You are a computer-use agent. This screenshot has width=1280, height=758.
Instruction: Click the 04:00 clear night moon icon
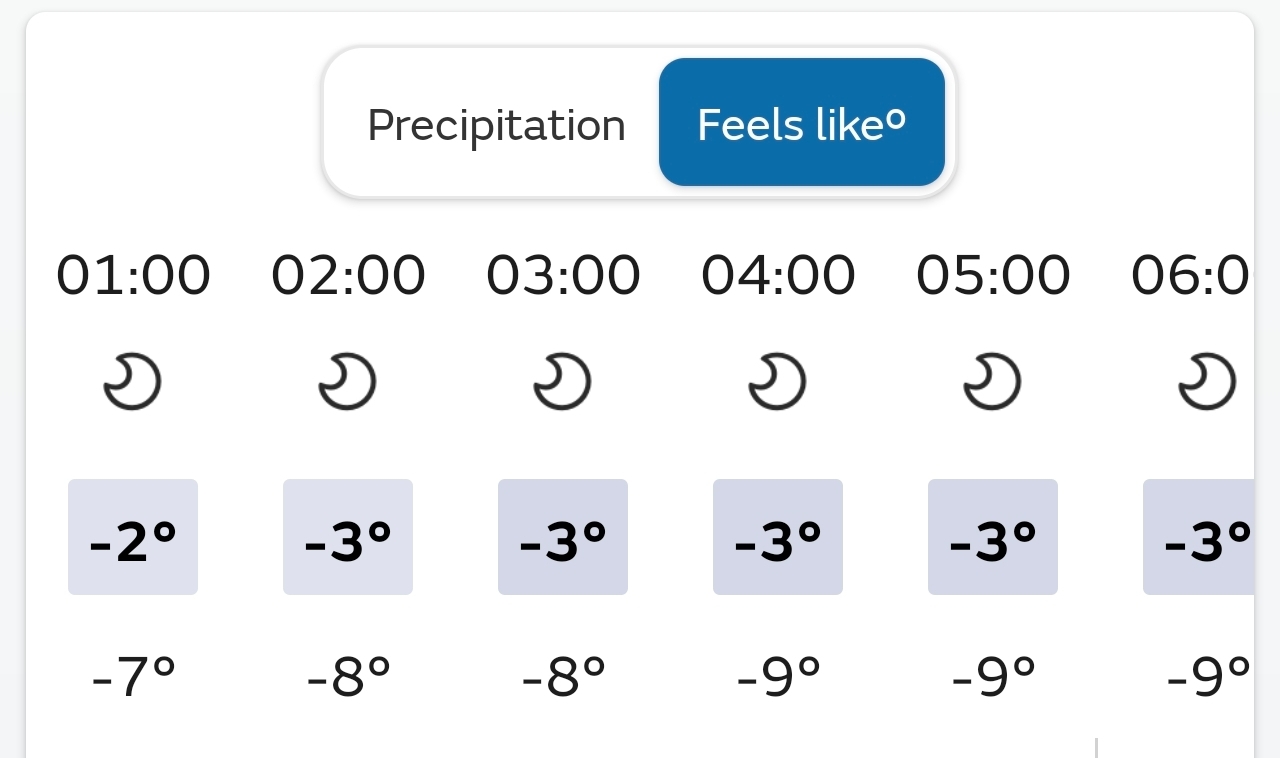pyautogui.click(x=778, y=382)
